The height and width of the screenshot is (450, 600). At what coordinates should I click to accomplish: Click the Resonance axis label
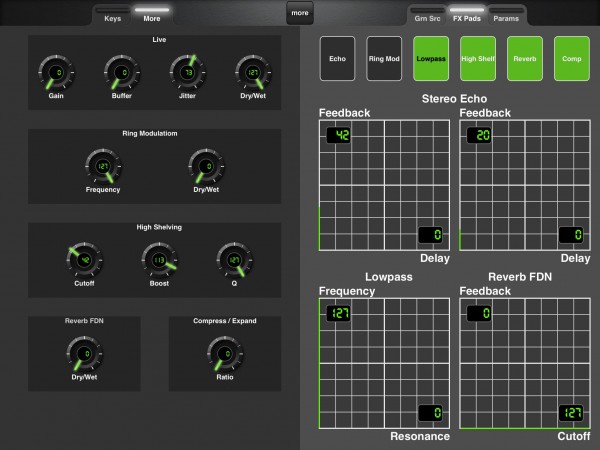click(x=420, y=436)
